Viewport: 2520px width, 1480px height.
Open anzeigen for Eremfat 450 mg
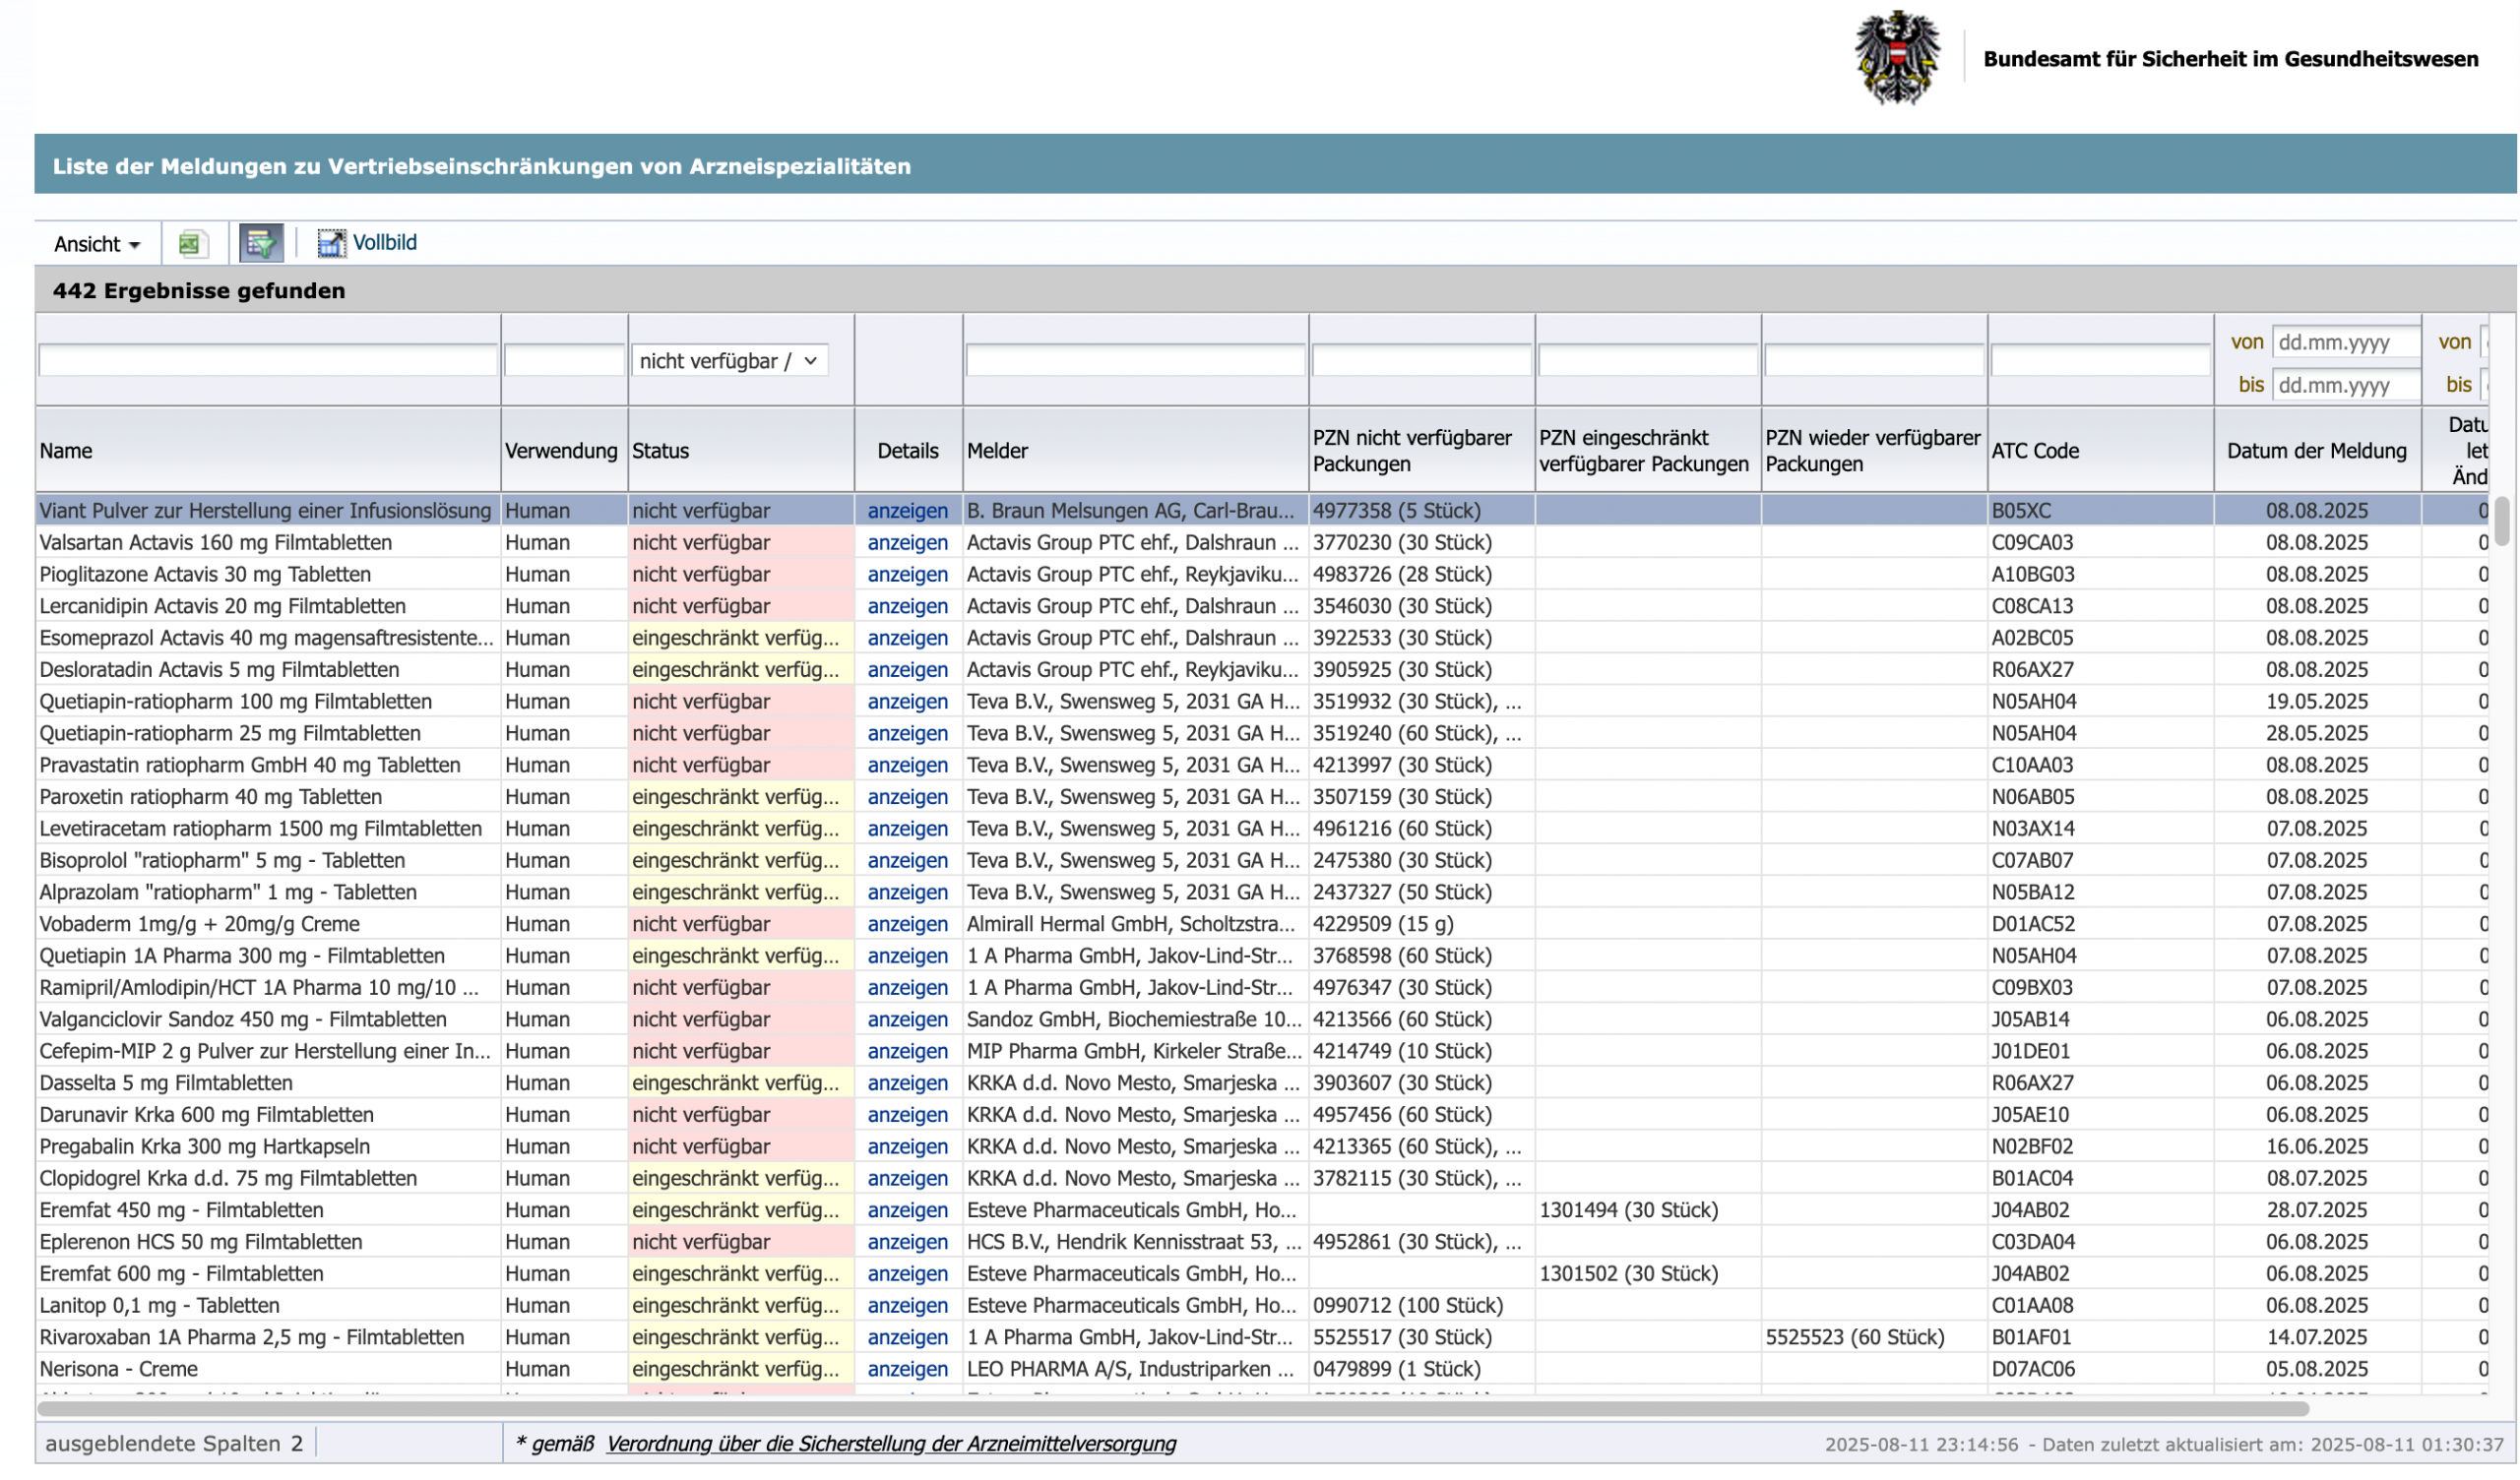[907, 1210]
